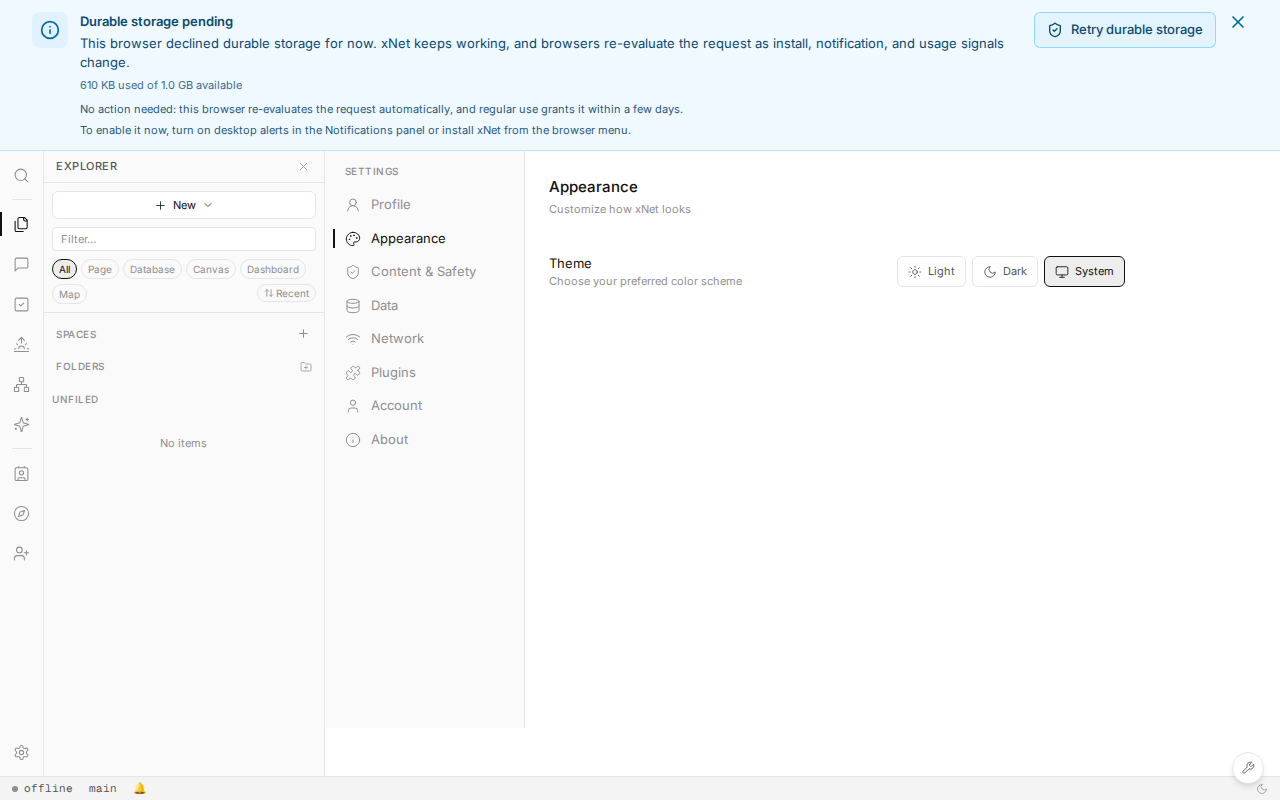Click the moon icon in status bar
Image resolution: width=1280 pixels, height=800 pixels.
tap(1261, 789)
